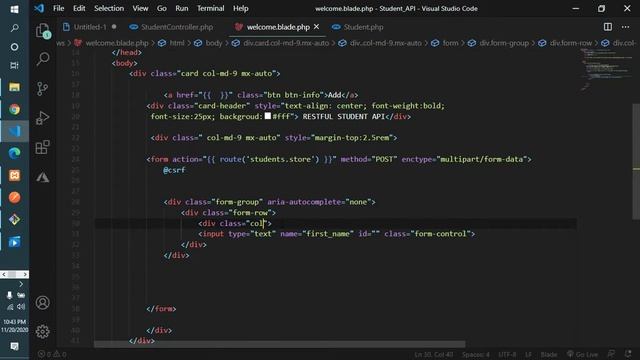
Task: Open the Manage gear icon
Action: pos(43,331)
